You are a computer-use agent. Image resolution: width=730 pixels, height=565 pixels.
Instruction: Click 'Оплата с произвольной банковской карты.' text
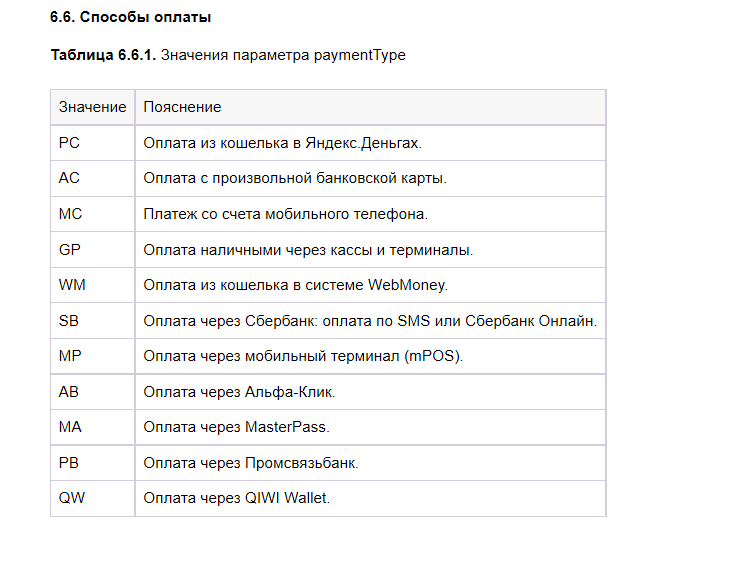coord(294,178)
